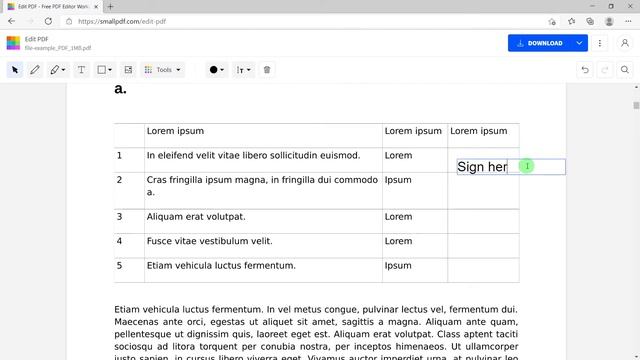The image size is (640, 360).
Task: Click the 'Edit PDF' title text
Action: (36, 39)
